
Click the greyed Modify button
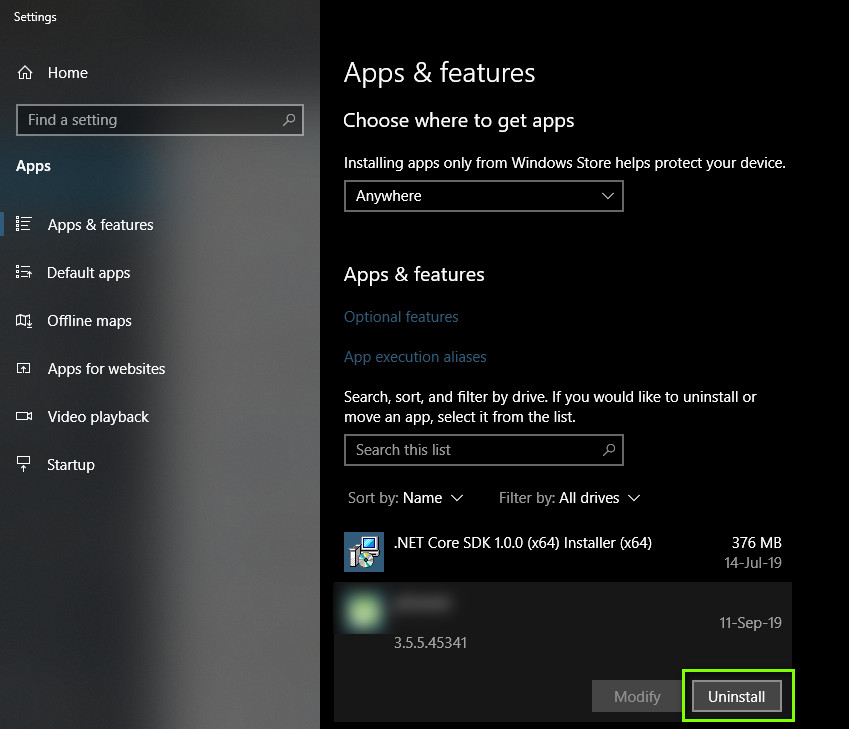[637, 696]
